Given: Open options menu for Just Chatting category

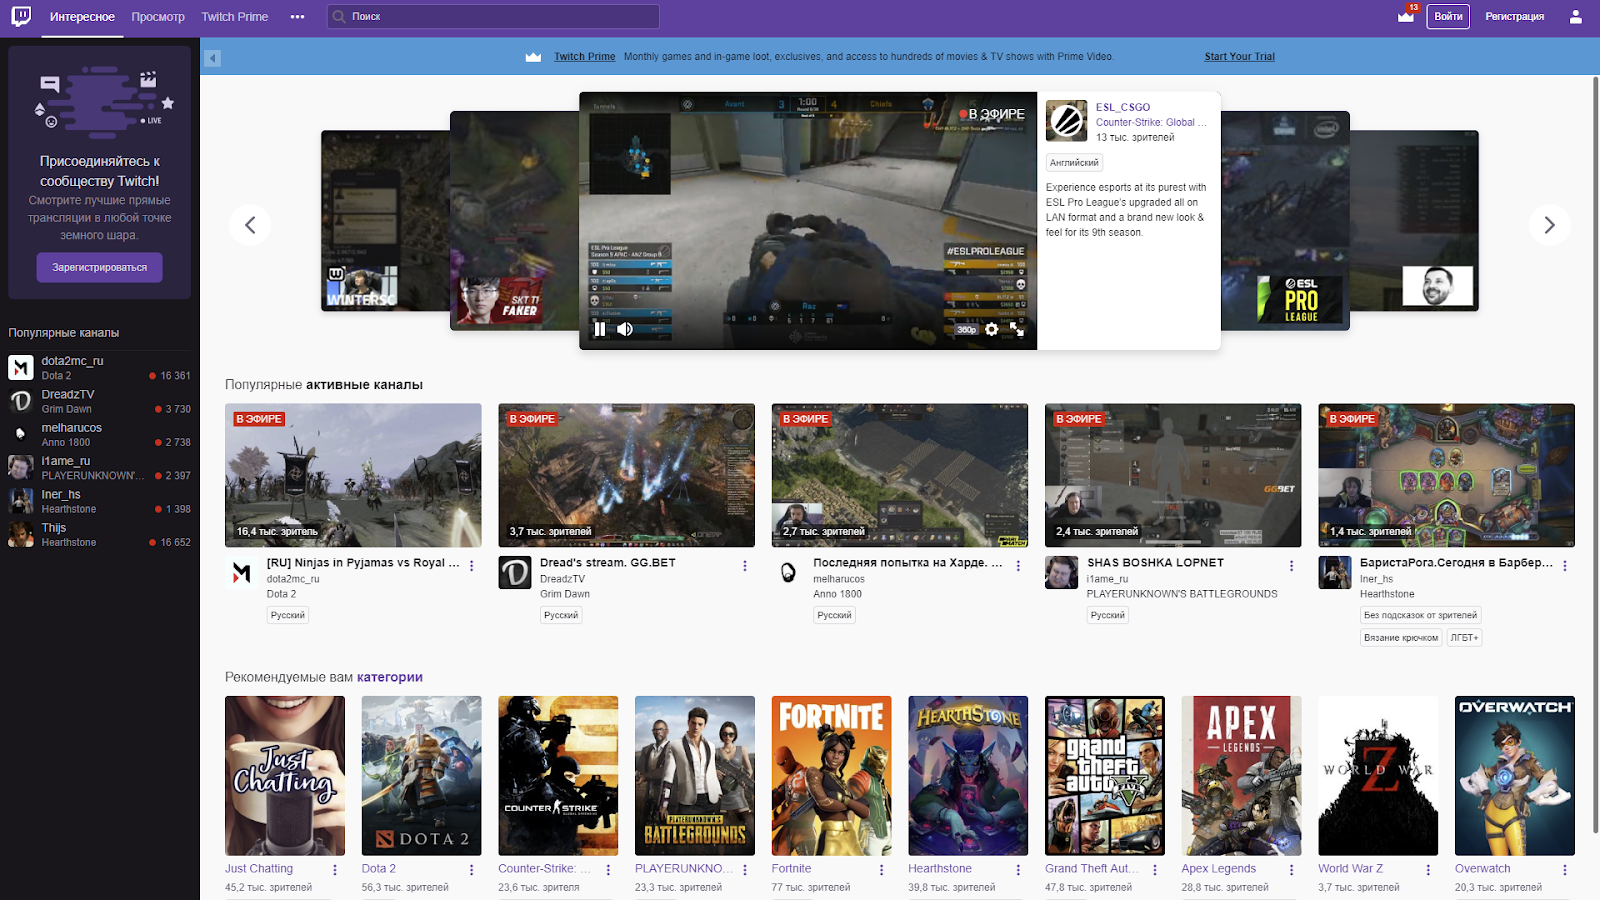Looking at the screenshot, I should (335, 870).
